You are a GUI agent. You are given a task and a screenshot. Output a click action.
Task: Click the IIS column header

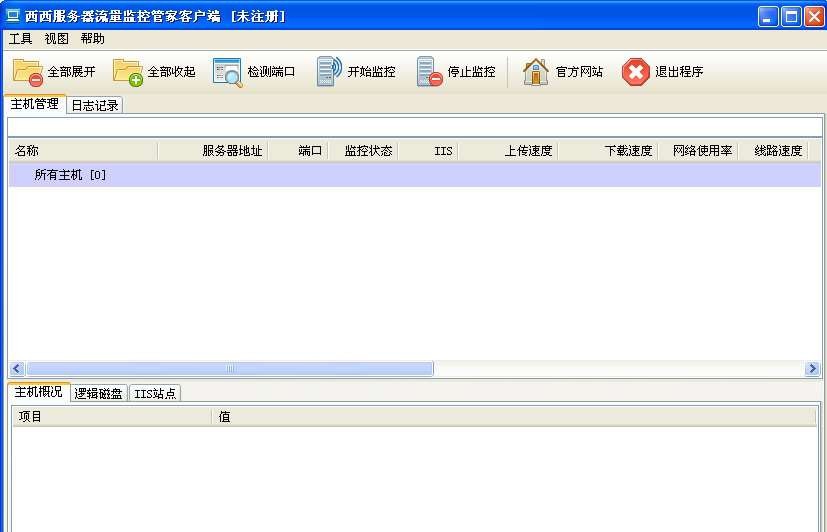click(428, 151)
